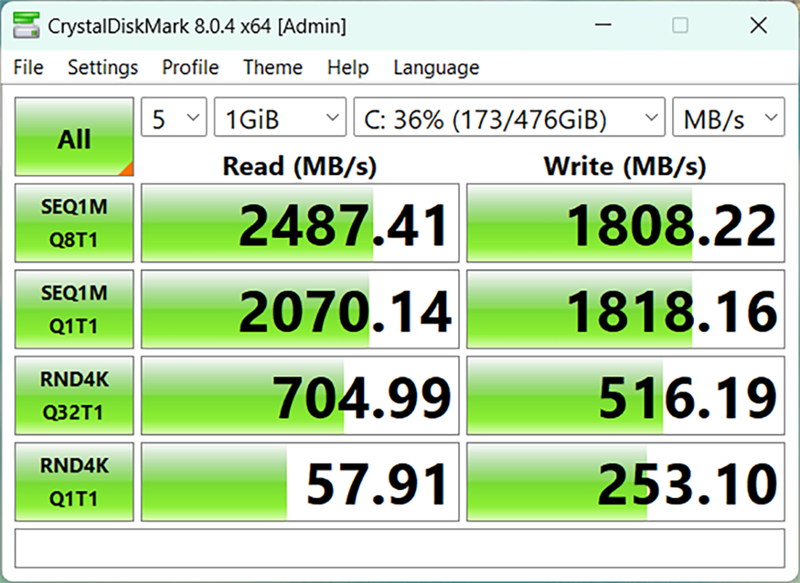Open the test count dropdown showing 5

(174, 117)
